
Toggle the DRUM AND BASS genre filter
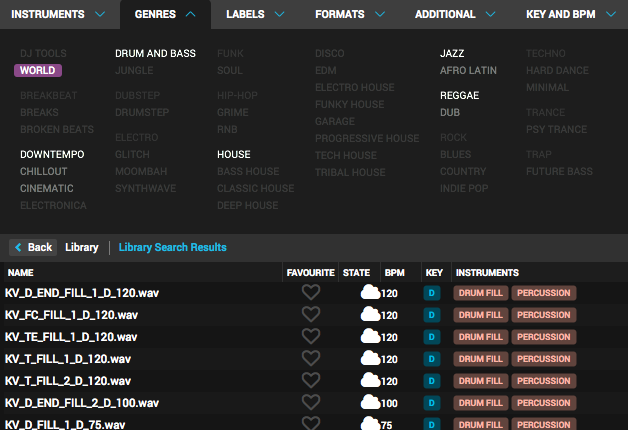point(155,53)
